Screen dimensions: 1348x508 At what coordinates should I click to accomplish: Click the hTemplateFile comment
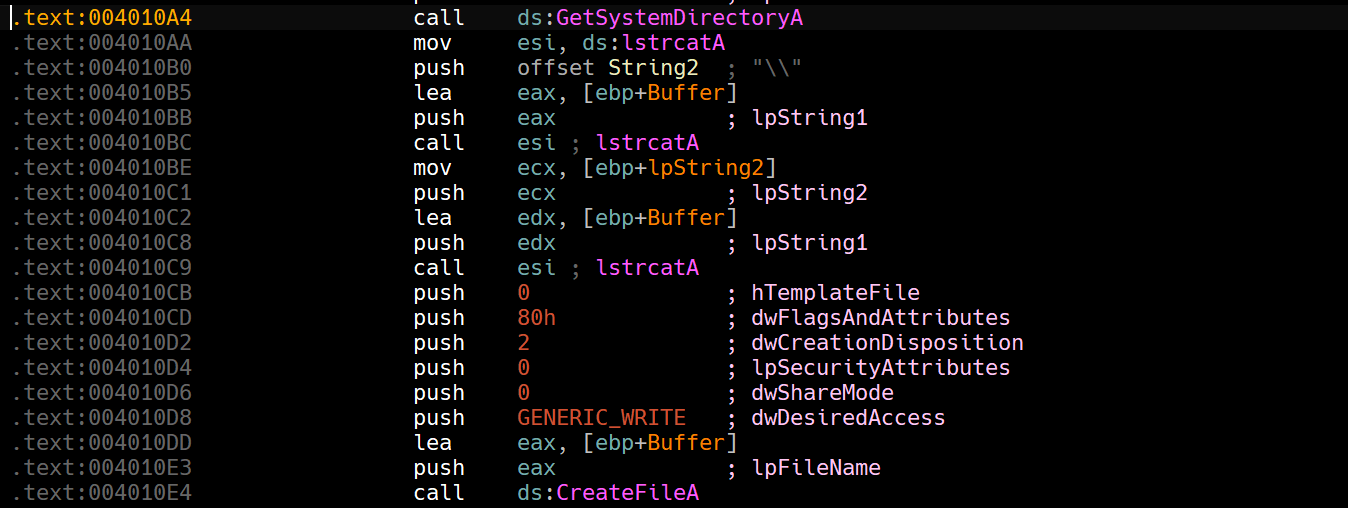(x=835, y=293)
